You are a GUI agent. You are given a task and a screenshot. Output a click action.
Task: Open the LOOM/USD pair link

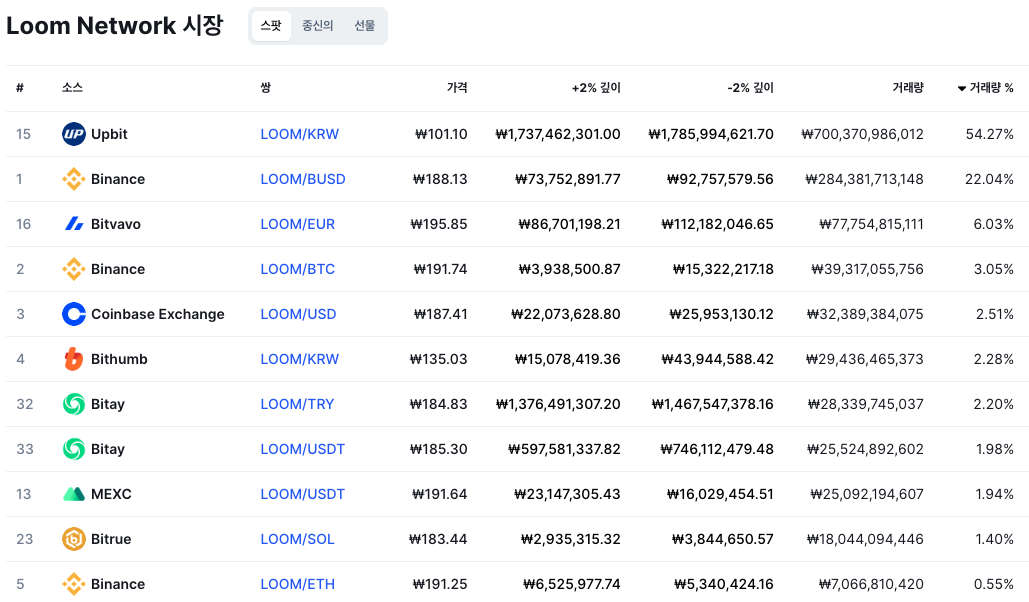click(x=298, y=314)
